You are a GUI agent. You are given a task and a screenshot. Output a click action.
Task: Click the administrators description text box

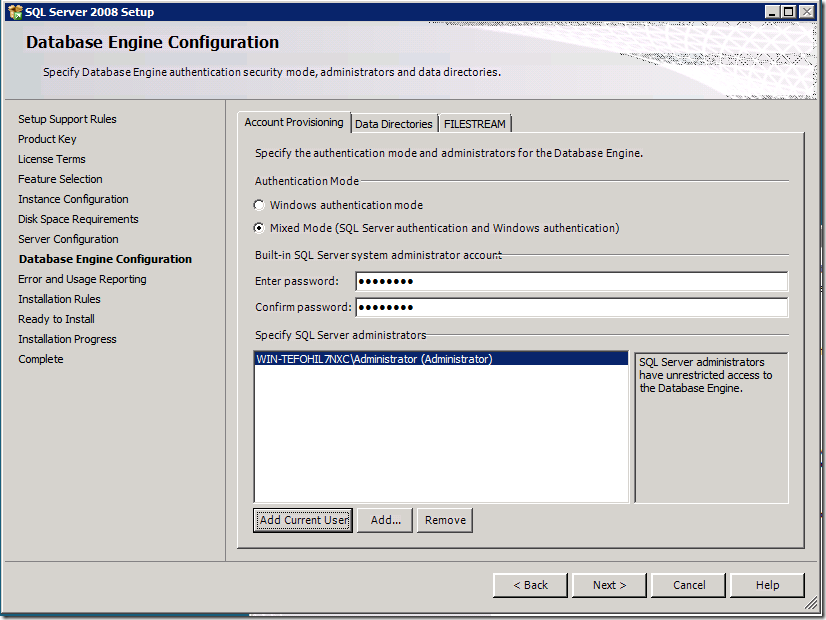[711, 427]
